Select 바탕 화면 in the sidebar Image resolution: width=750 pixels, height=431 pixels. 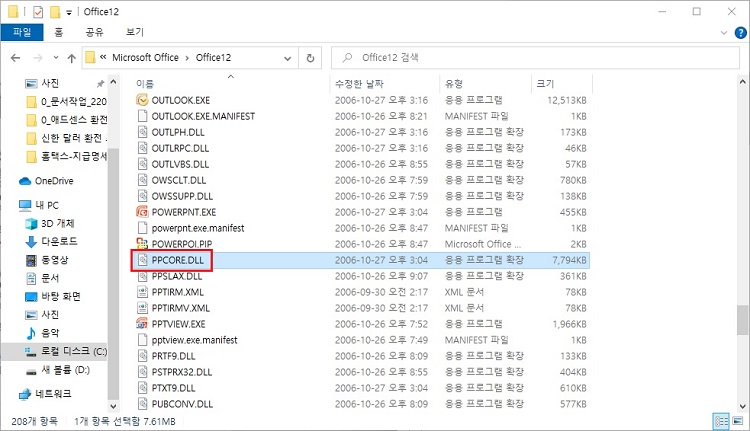click(x=53, y=296)
